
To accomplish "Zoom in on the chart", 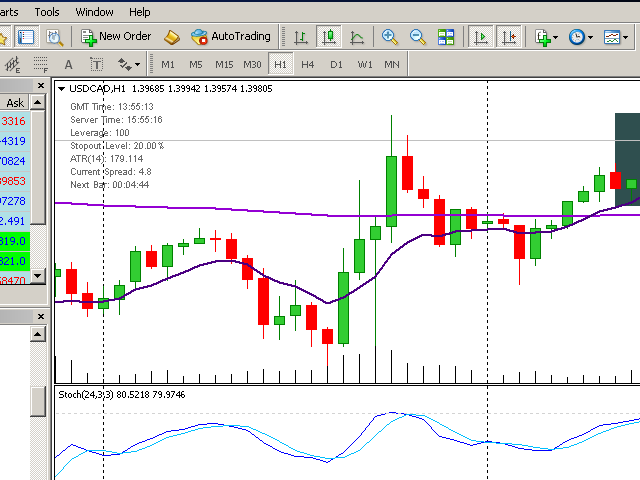I will click(x=390, y=37).
